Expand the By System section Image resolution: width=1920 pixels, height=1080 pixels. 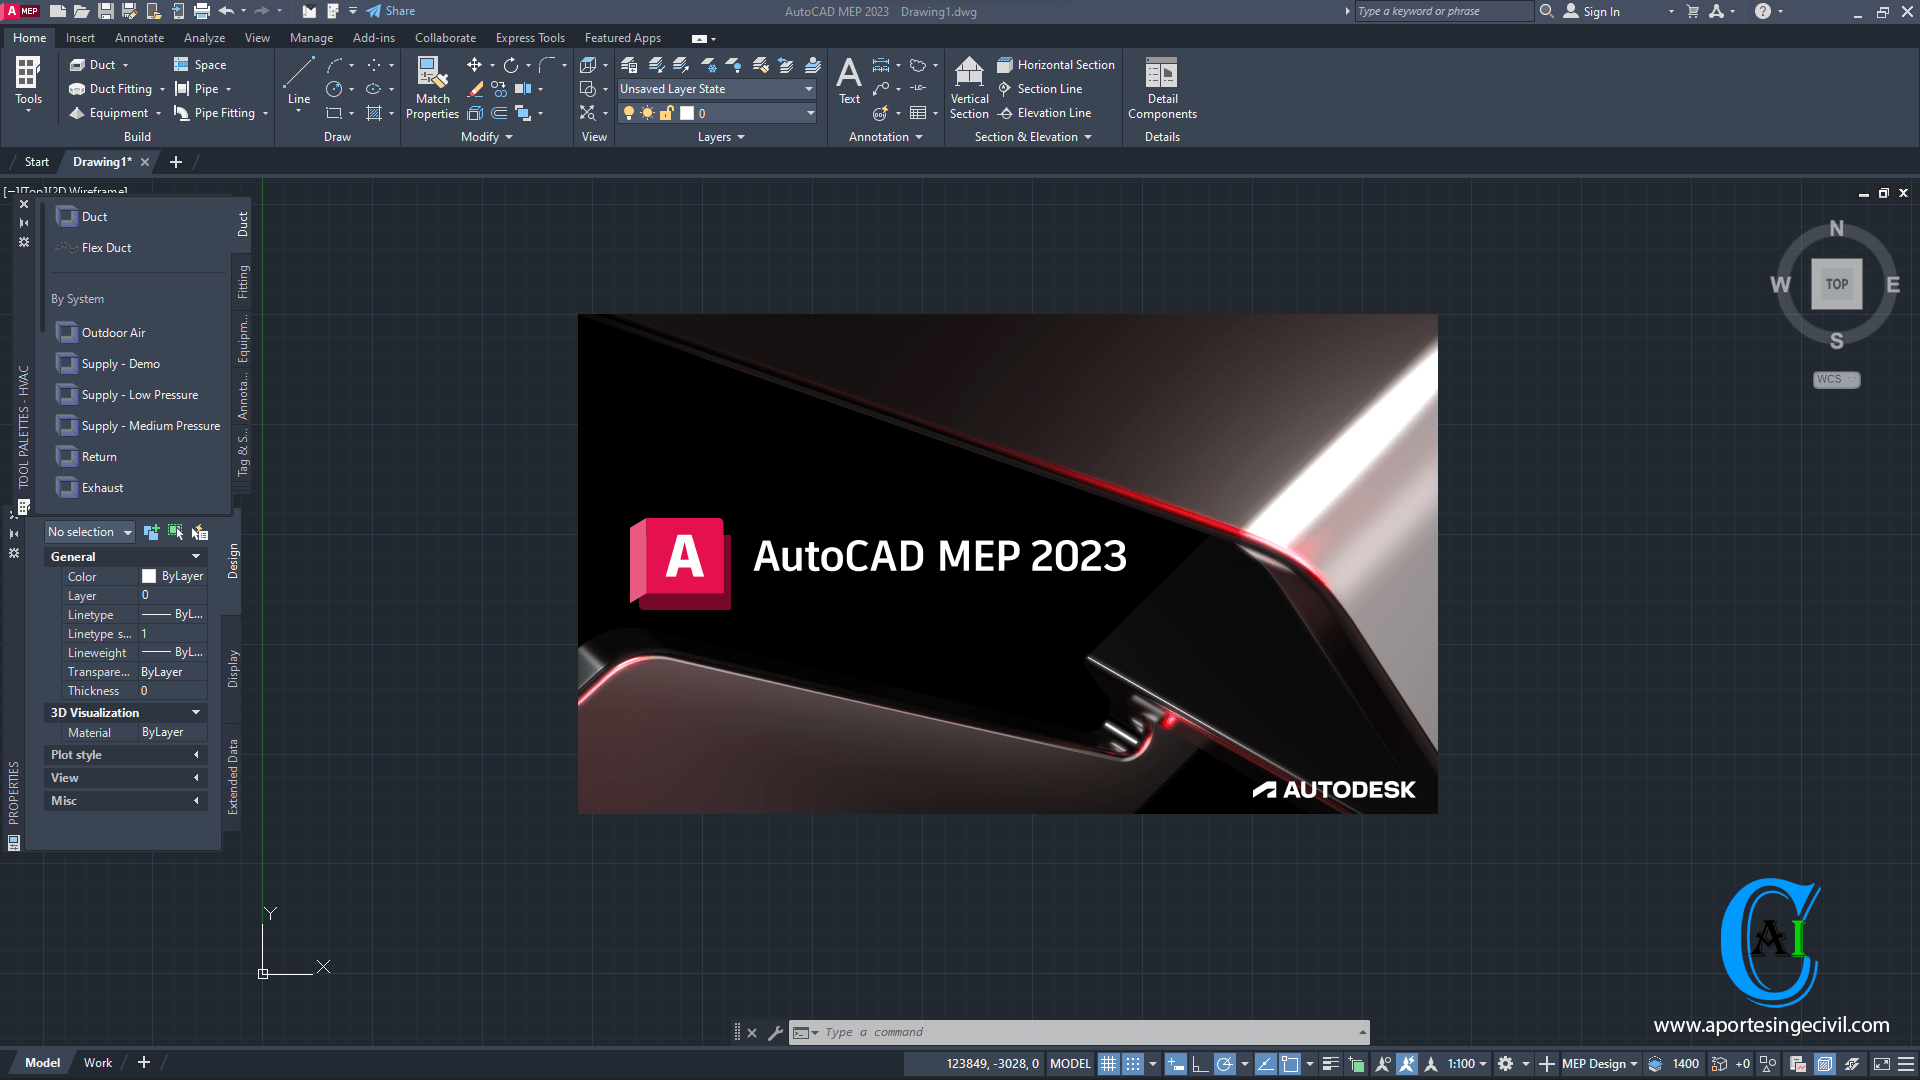tap(76, 298)
